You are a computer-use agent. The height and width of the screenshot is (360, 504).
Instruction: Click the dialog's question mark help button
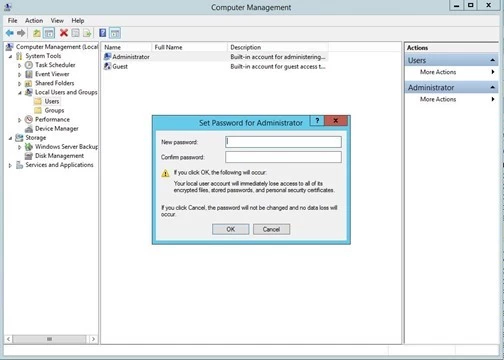(x=317, y=121)
